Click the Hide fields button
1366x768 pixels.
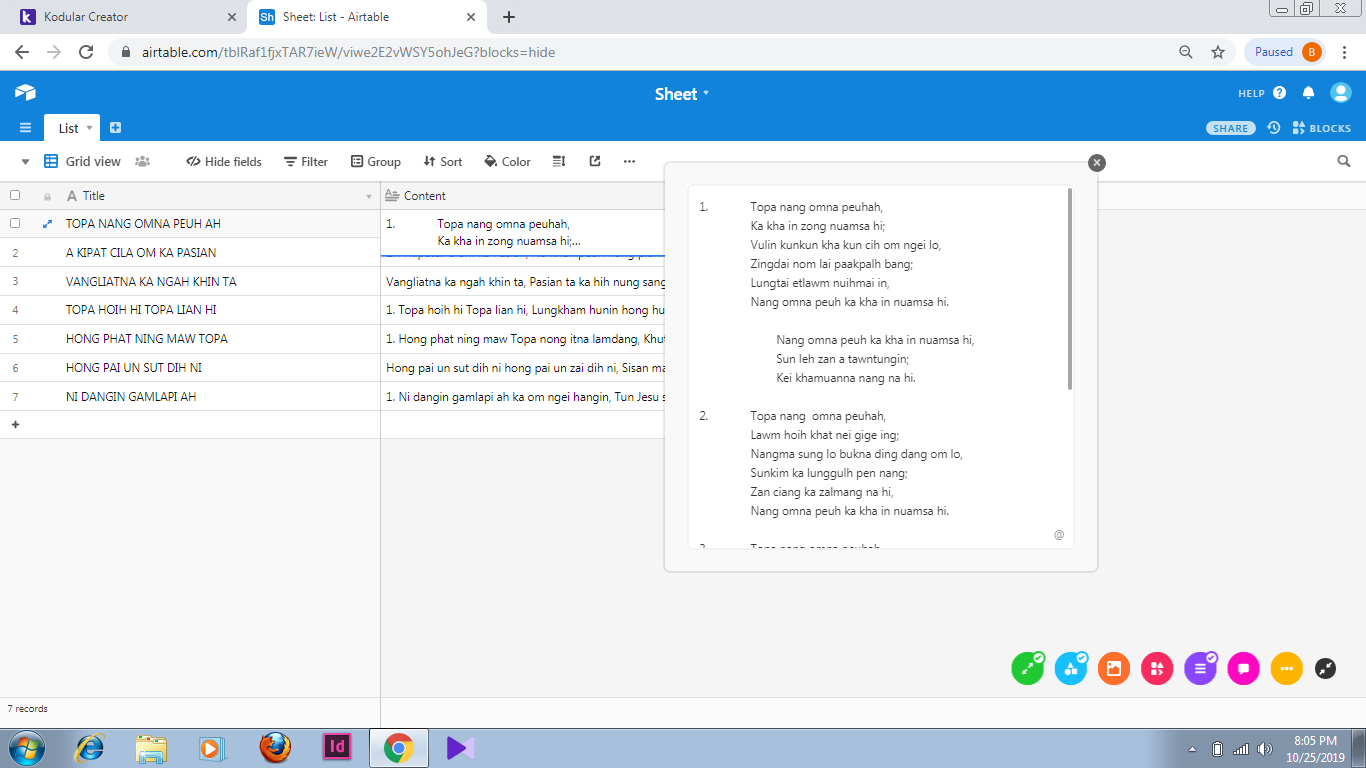[x=223, y=161]
